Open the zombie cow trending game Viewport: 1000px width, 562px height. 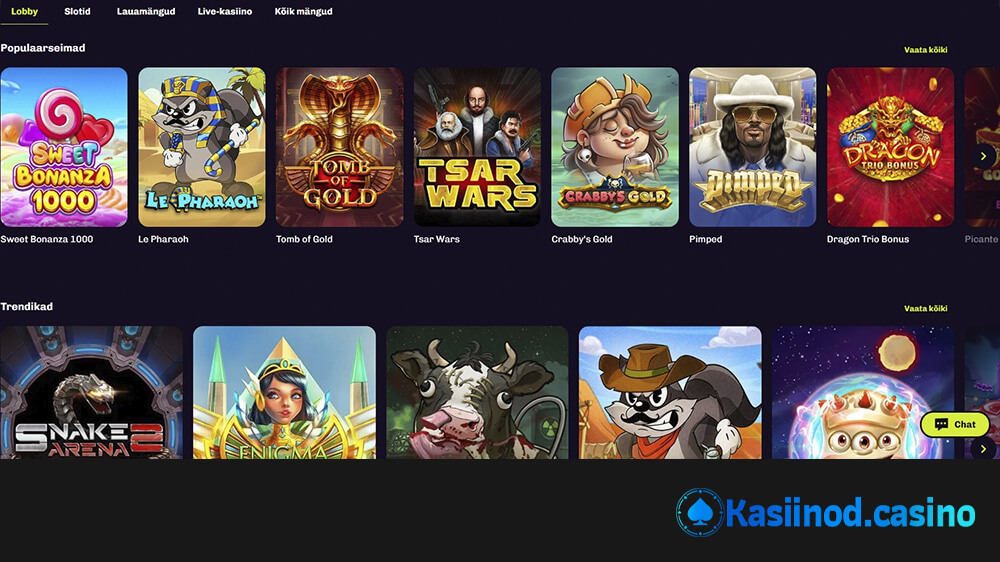pos(477,392)
